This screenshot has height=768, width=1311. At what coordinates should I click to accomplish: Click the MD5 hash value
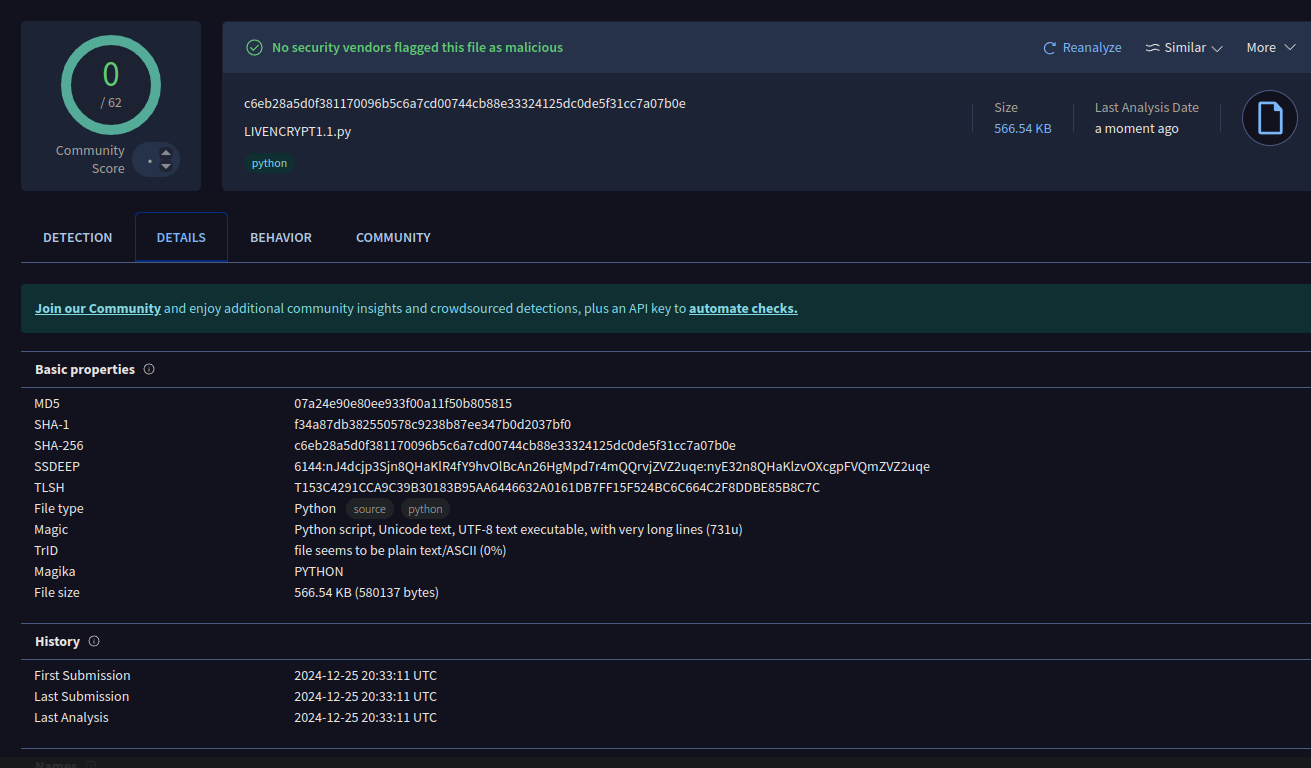403,403
